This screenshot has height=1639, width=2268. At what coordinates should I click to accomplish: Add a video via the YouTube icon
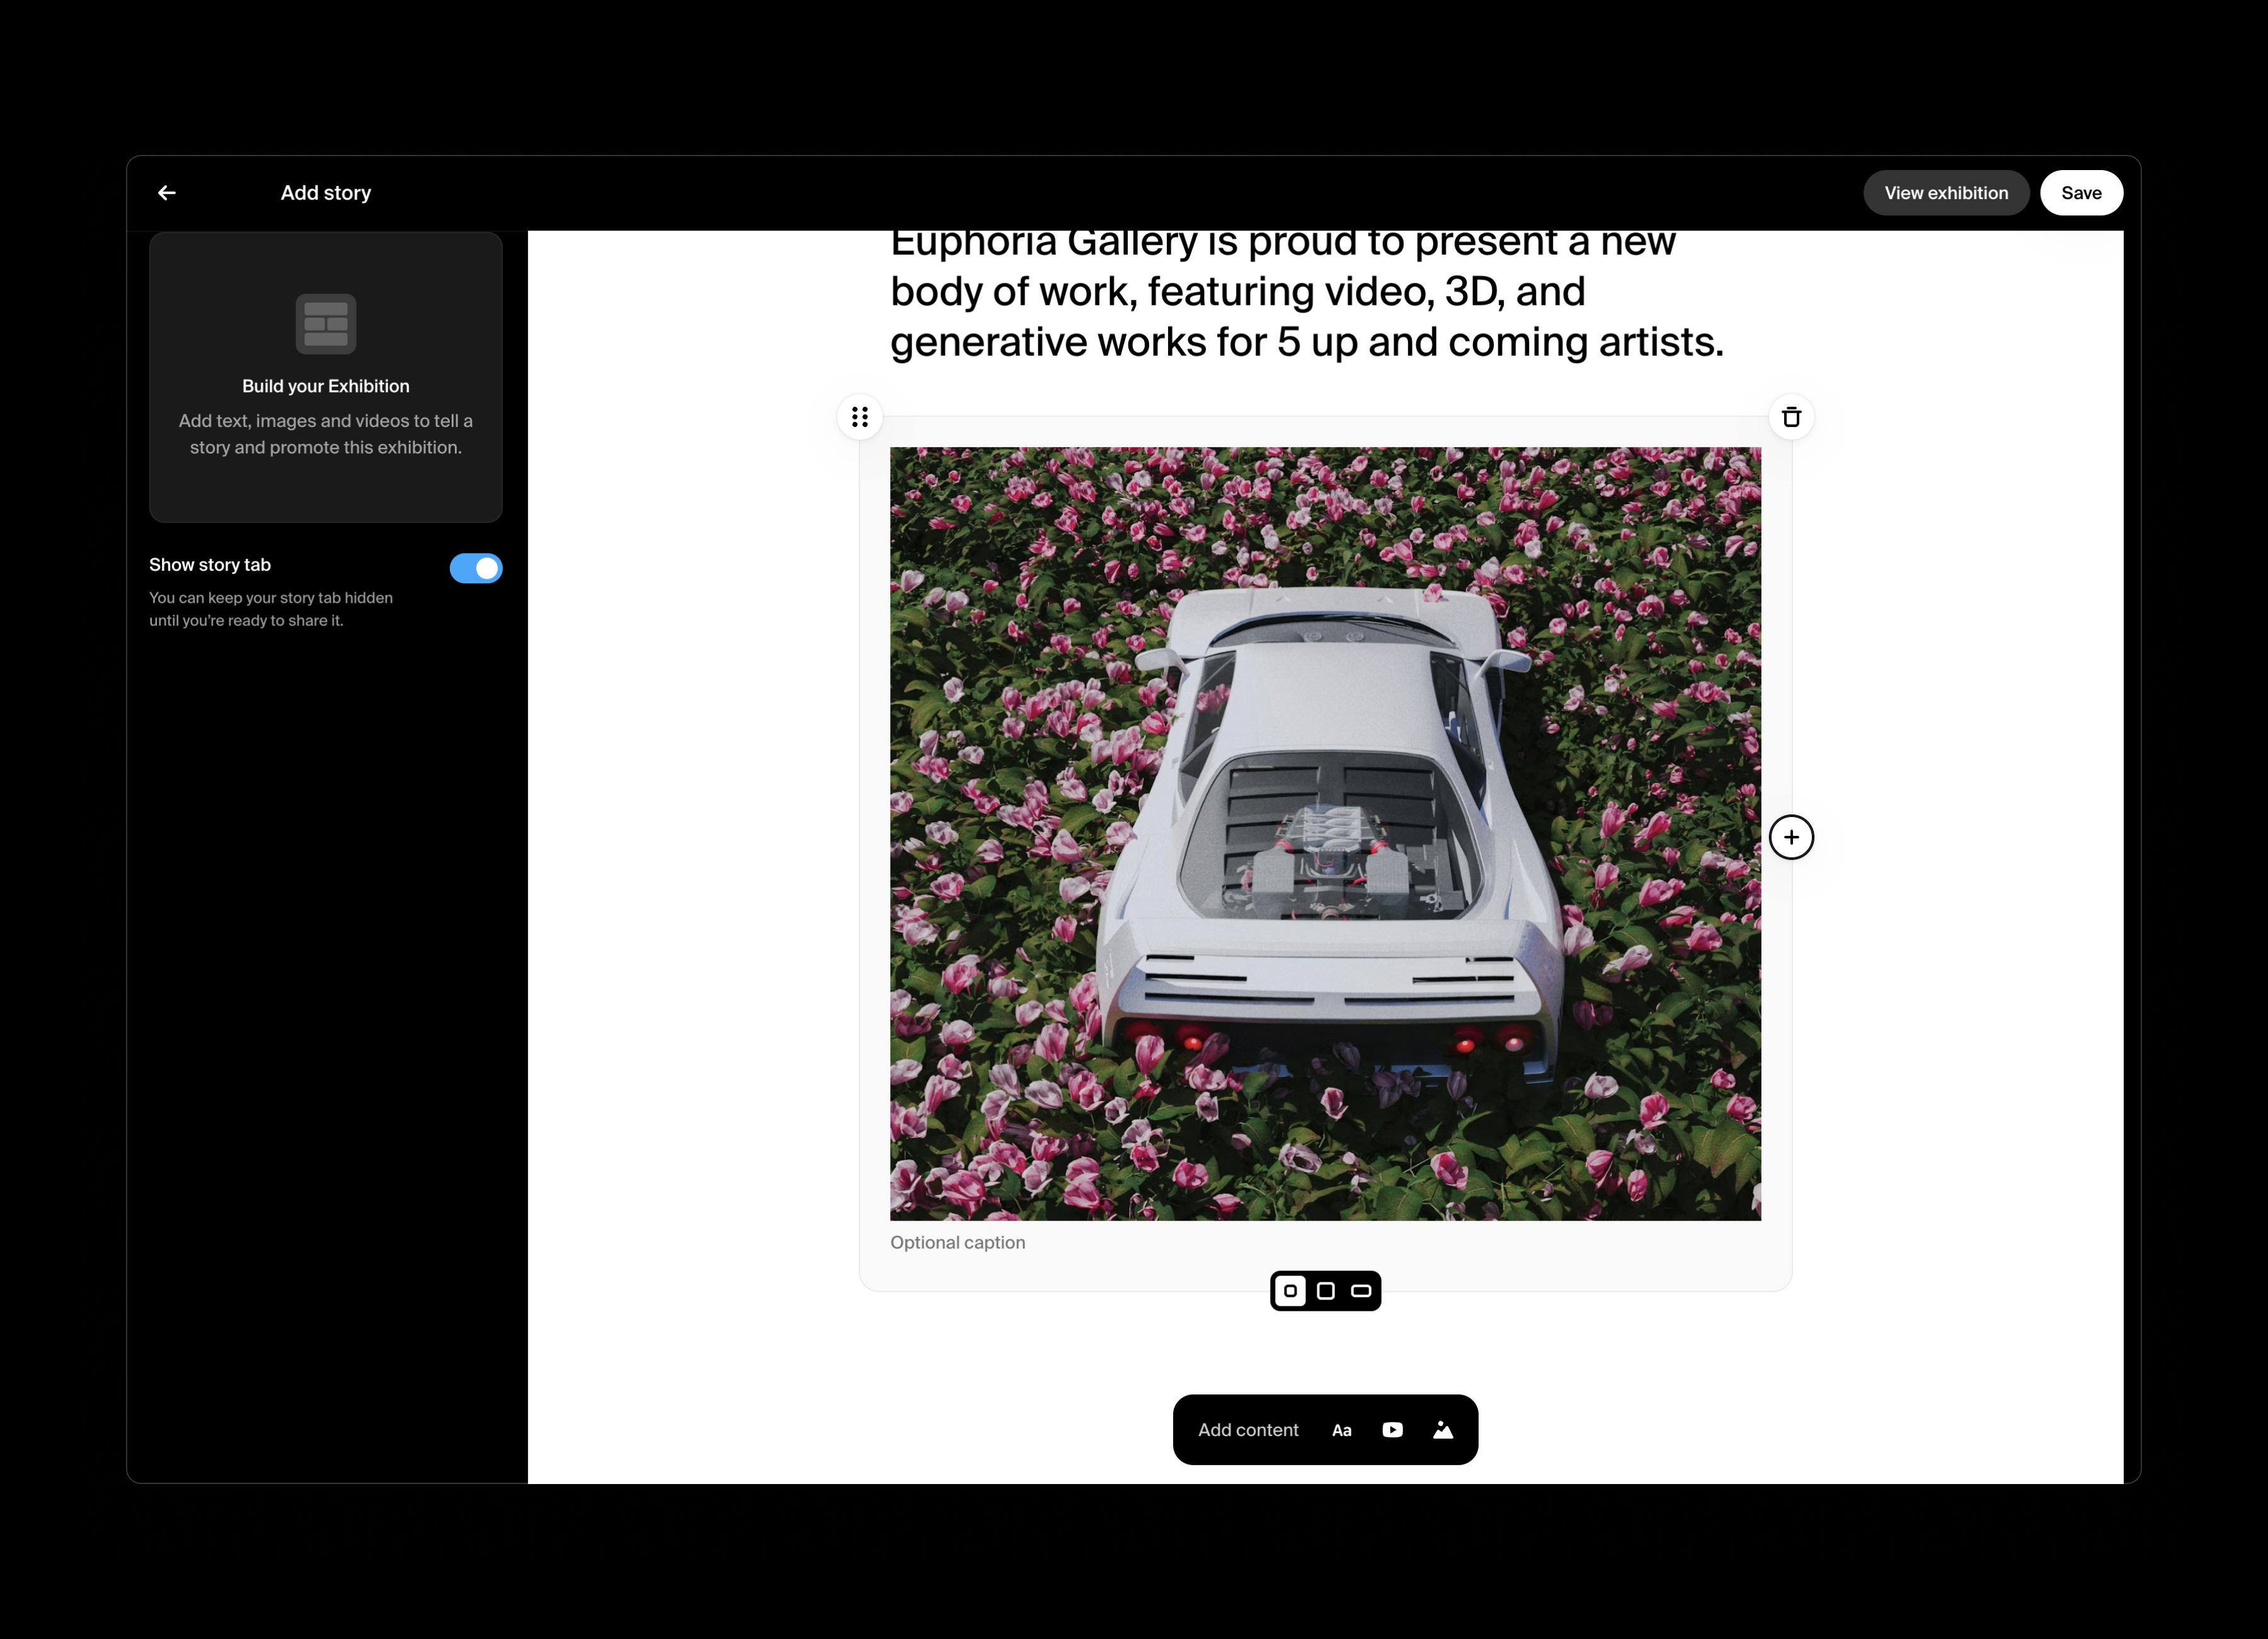(1392, 1430)
